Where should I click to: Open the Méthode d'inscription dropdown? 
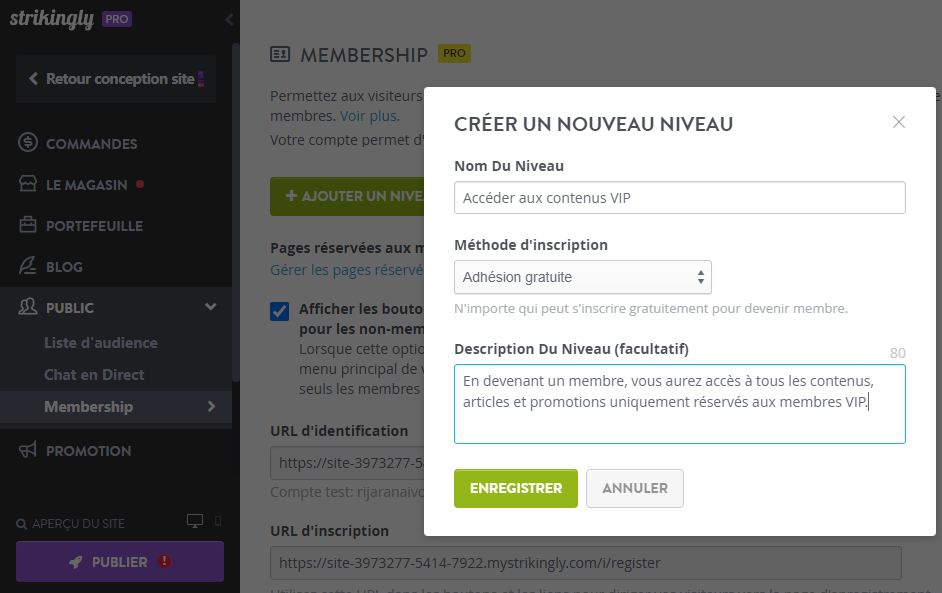pos(583,277)
